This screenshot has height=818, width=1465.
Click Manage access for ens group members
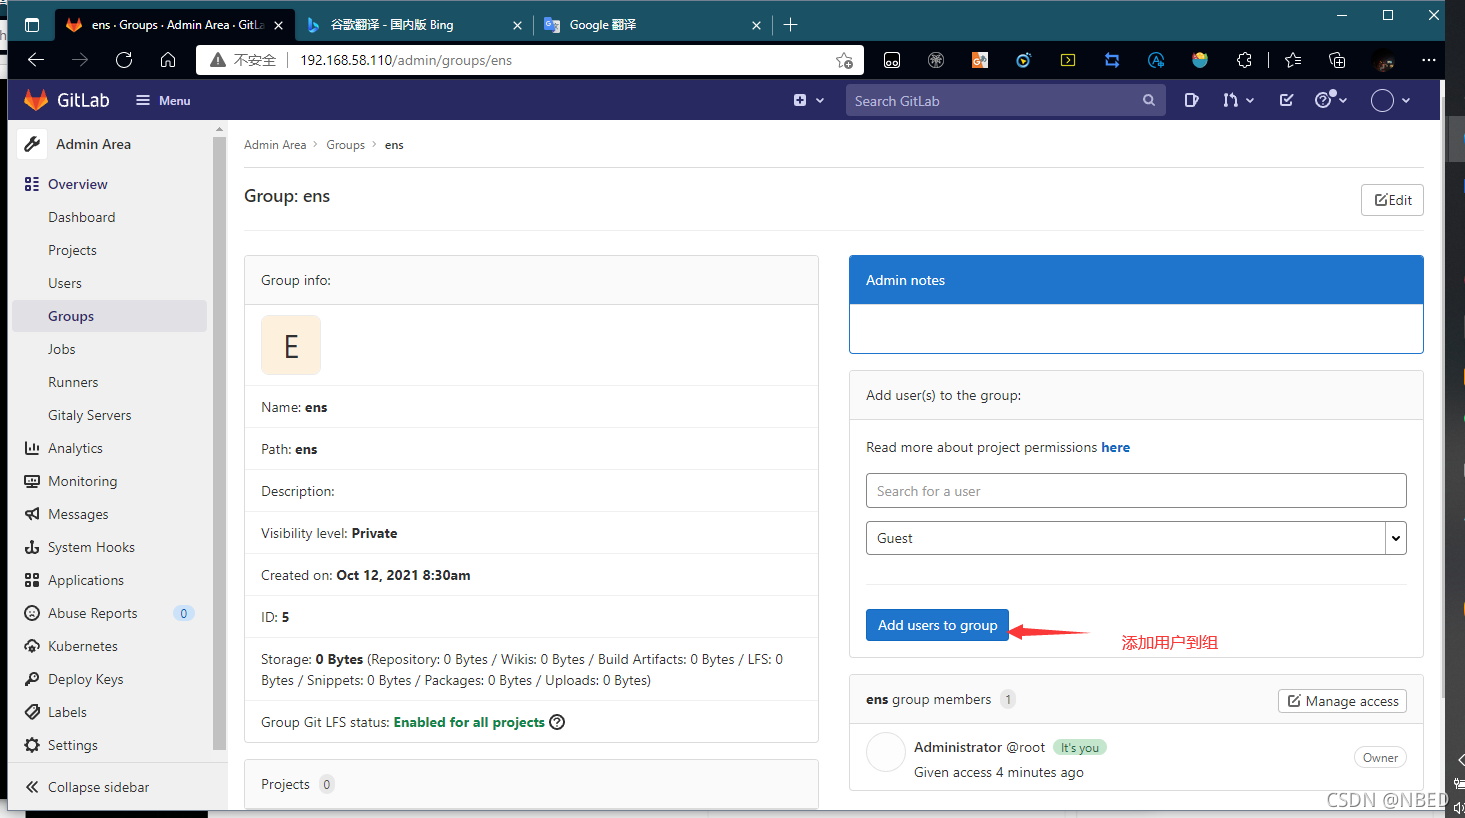click(x=1342, y=701)
